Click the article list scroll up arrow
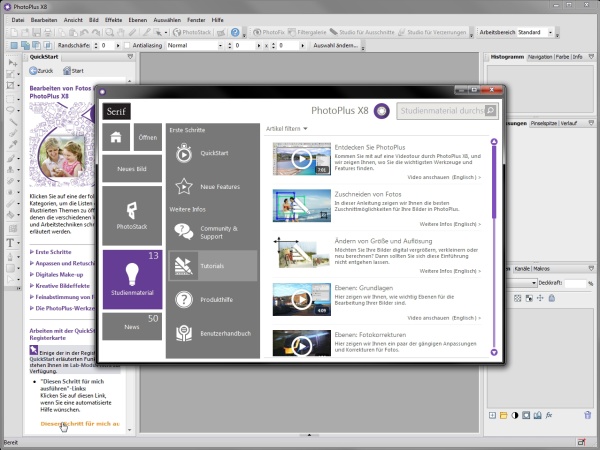The height and width of the screenshot is (450, 600). (x=494, y=142)
